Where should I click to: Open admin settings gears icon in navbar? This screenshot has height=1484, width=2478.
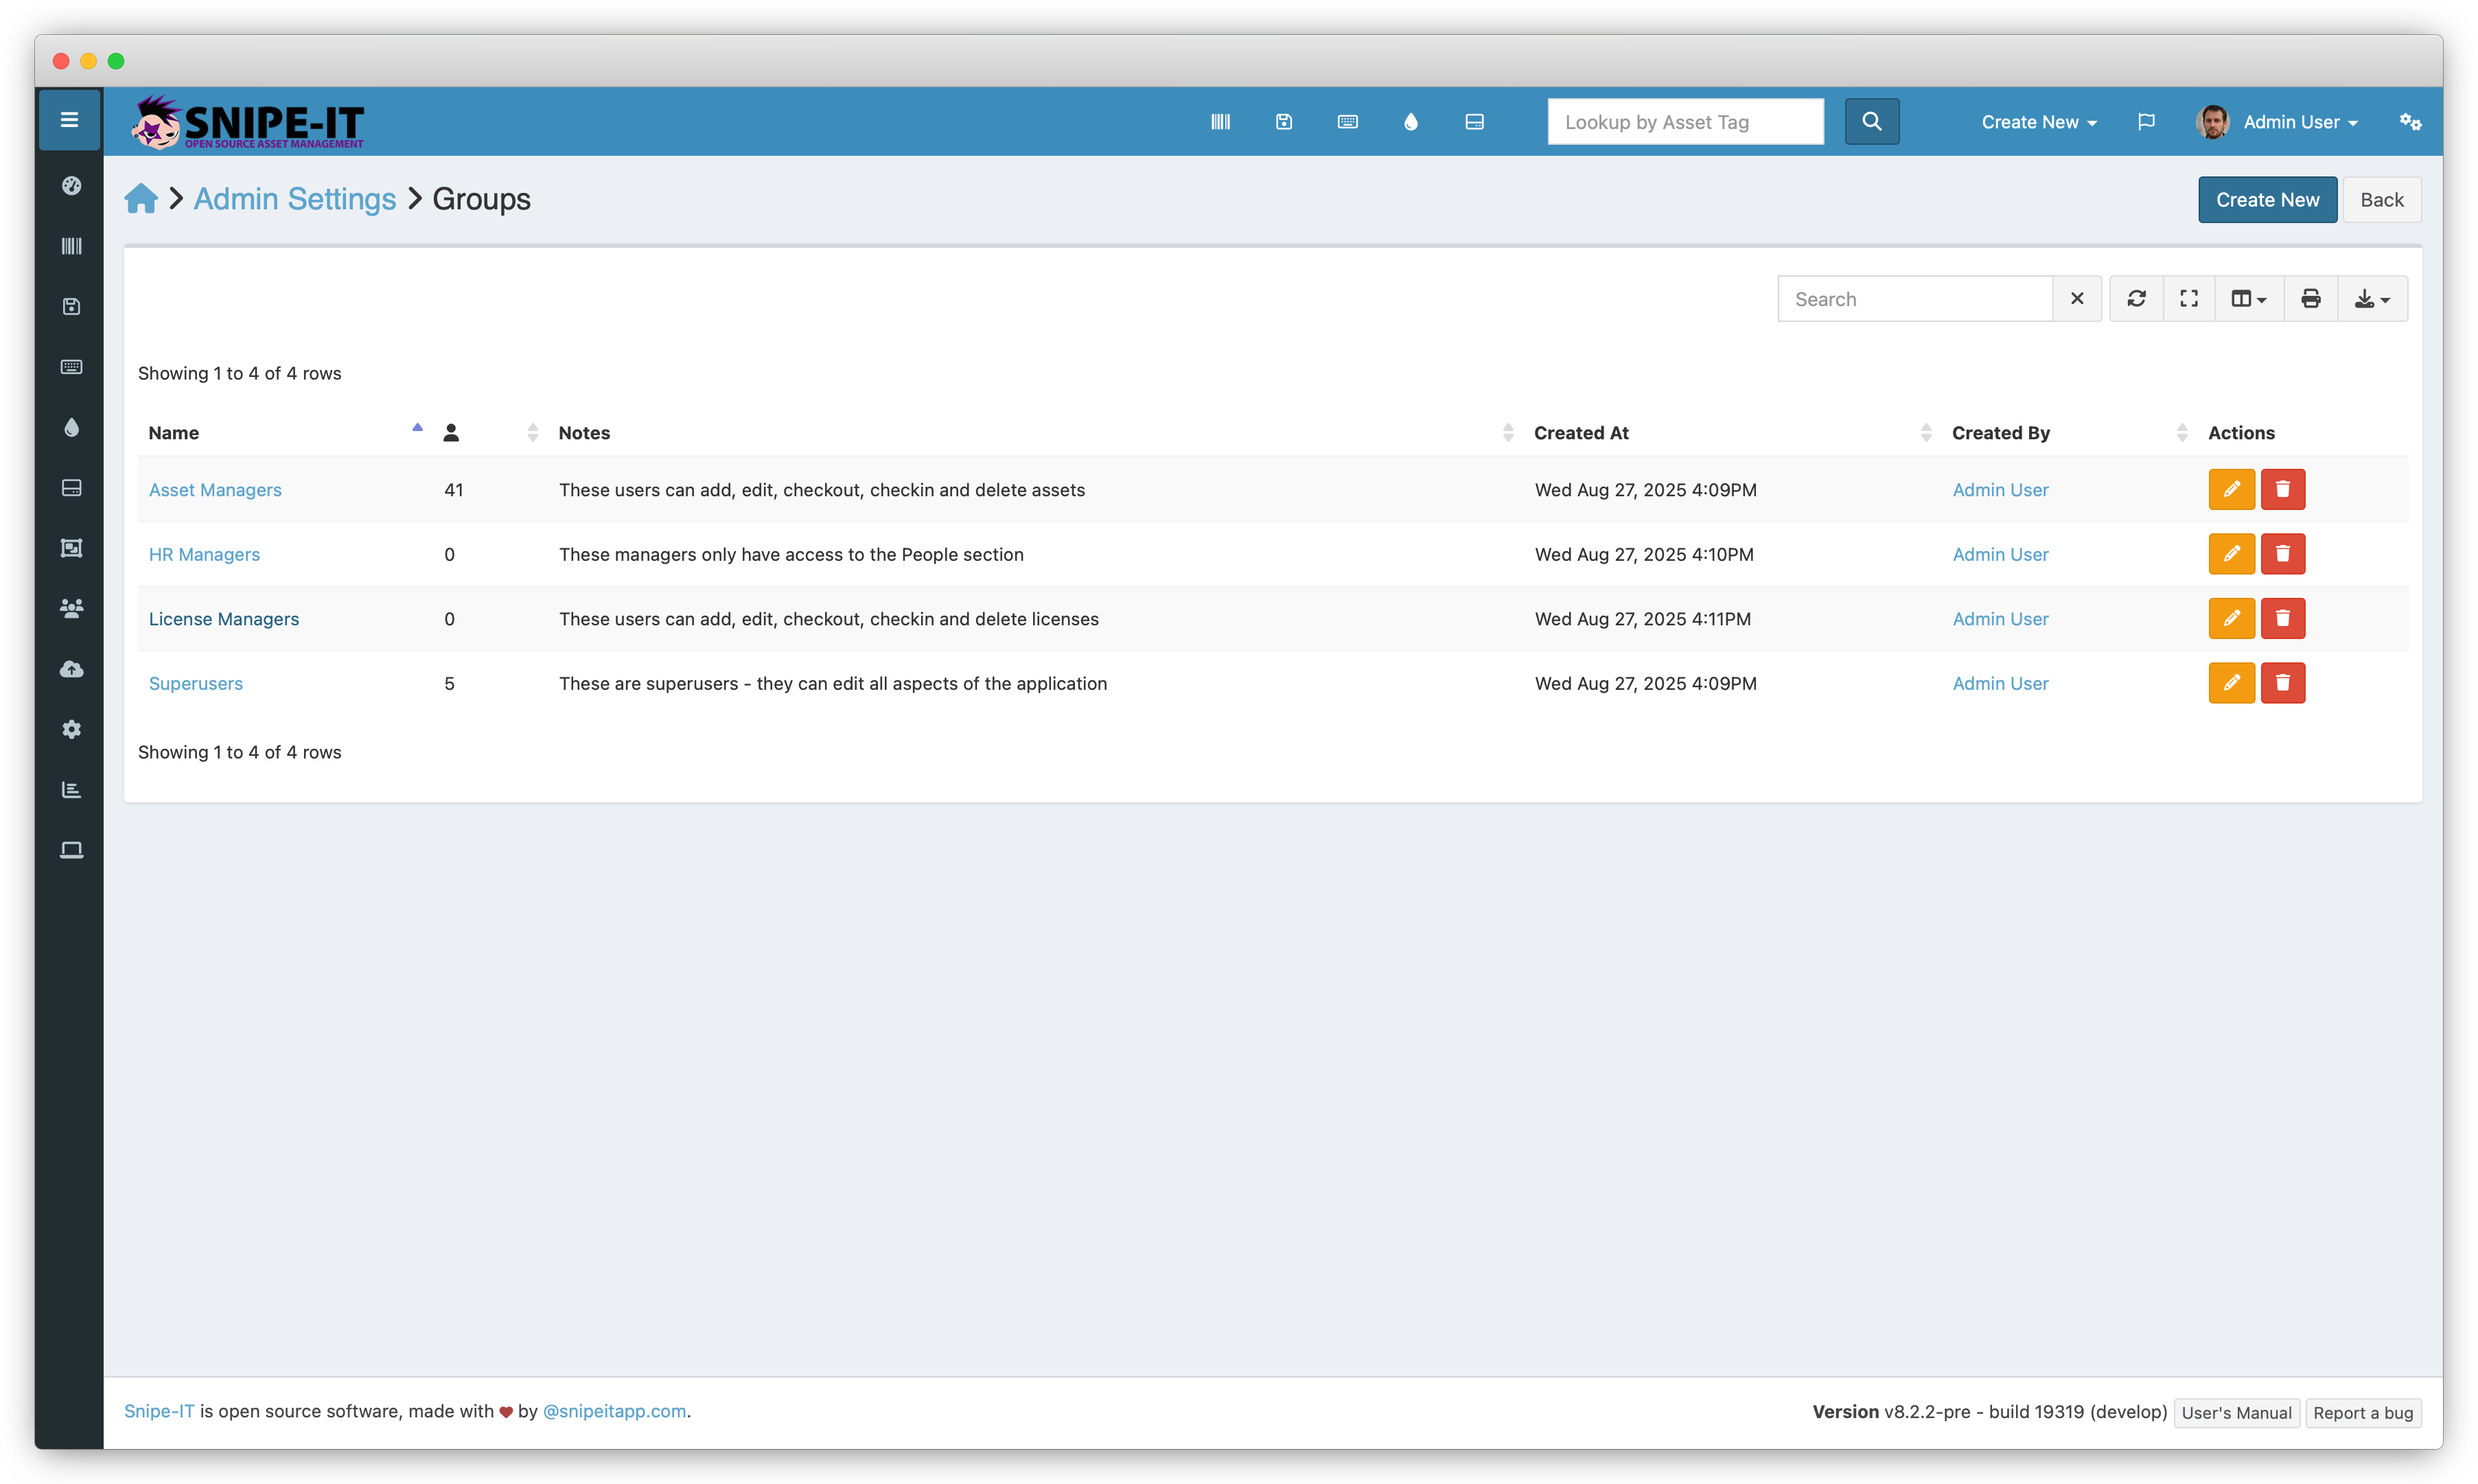(x=2411, y=122)
